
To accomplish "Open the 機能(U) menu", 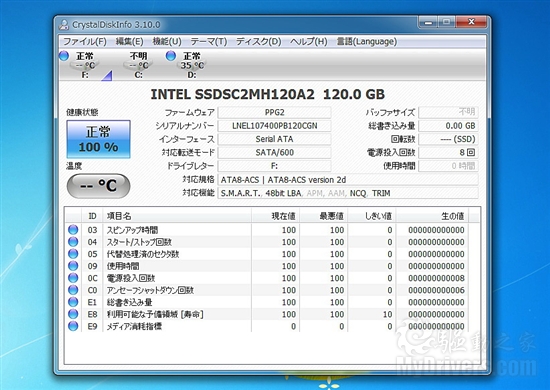I will point(167,42).
